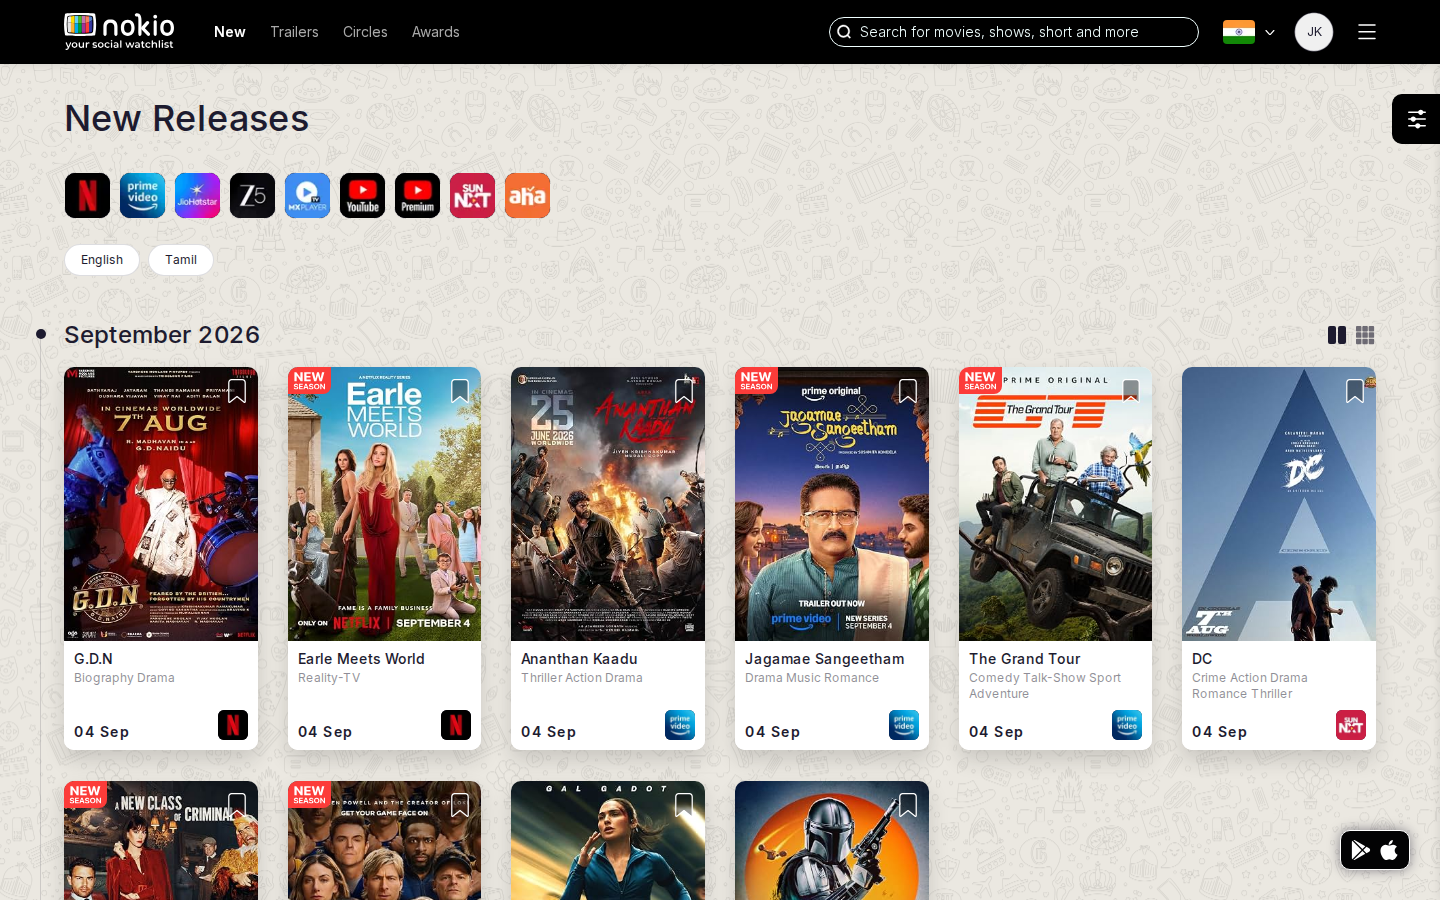Click the September 2026 heading

tap(162, 335)
